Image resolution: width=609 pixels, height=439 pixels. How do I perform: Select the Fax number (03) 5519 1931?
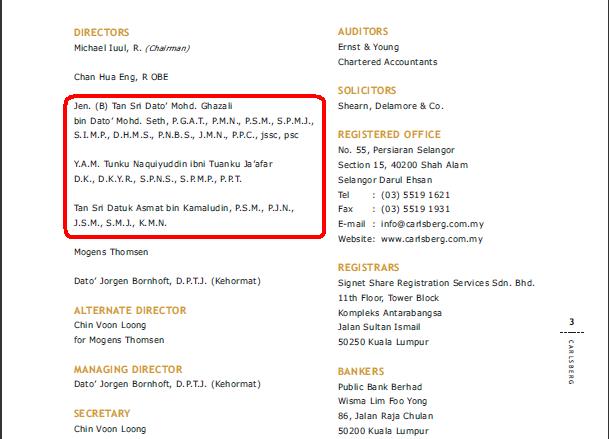[x=415, y=209]
